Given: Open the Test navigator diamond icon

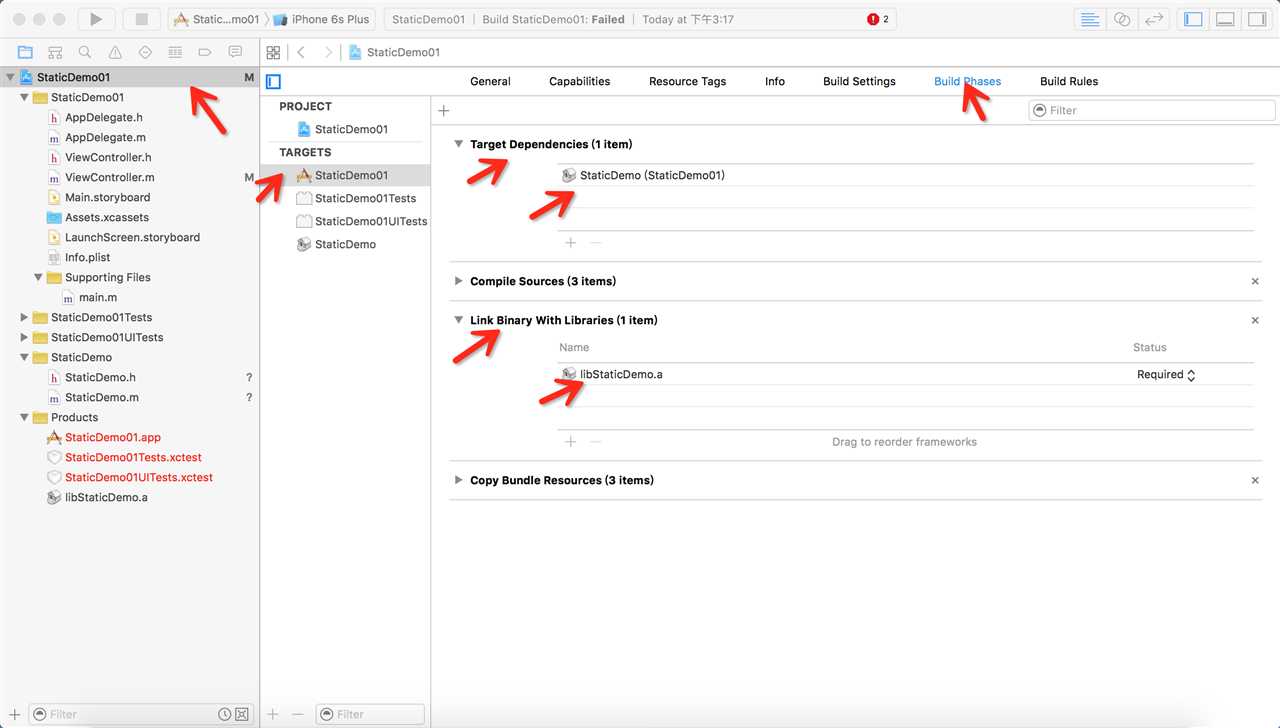Looking at the screenshot, I should [x=145, y=52].
